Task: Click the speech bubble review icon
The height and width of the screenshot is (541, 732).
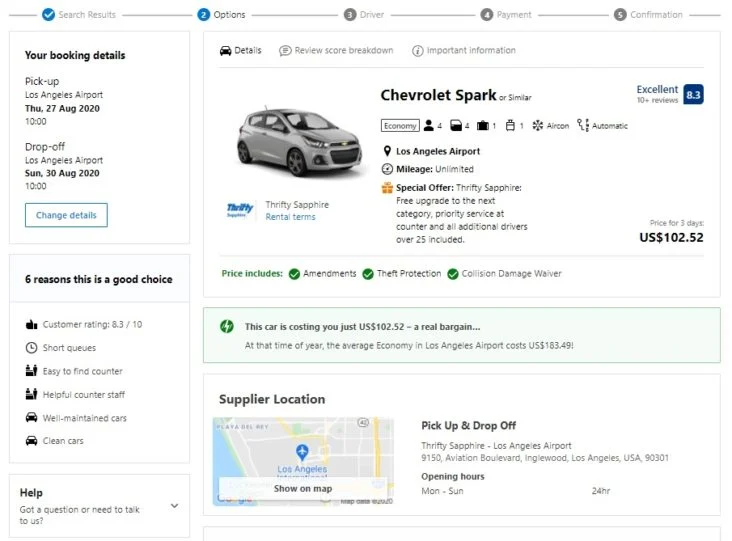Action: pyautogui.click(x=285, y=50)
